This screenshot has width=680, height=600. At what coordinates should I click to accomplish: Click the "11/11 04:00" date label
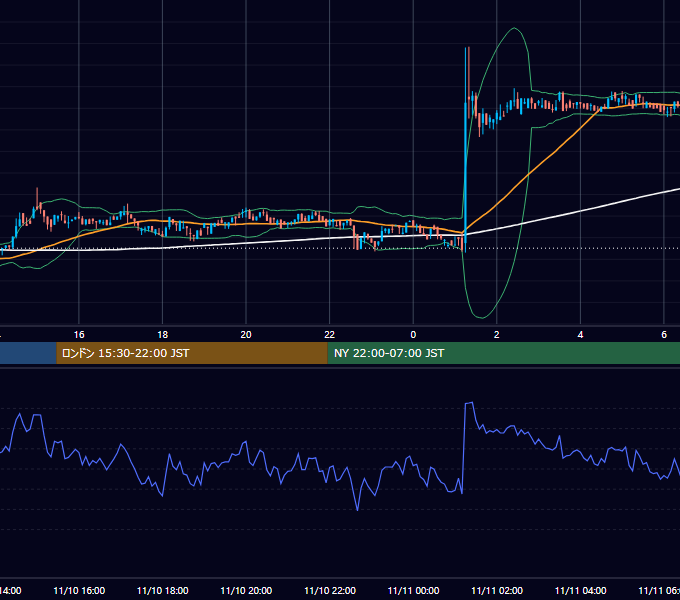click(x=580, y=590)
